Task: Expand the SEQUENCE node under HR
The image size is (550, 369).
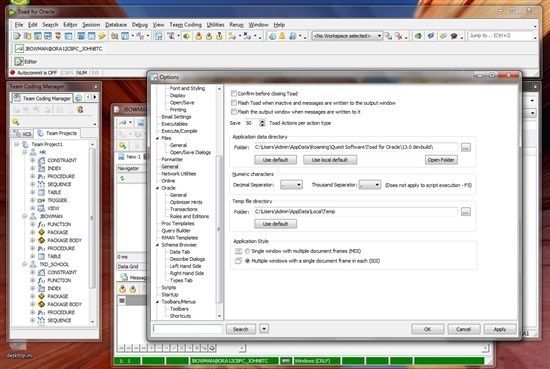Action: point(32,184)
